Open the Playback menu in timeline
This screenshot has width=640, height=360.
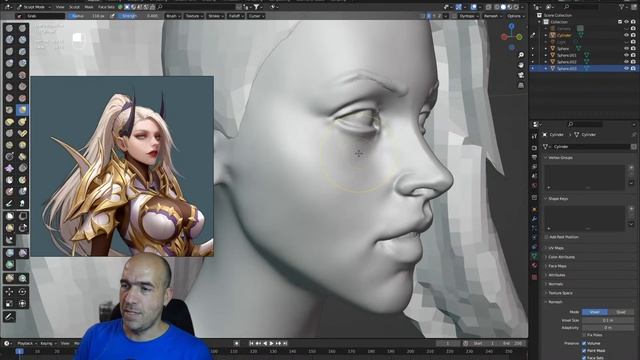pos(27,344)
